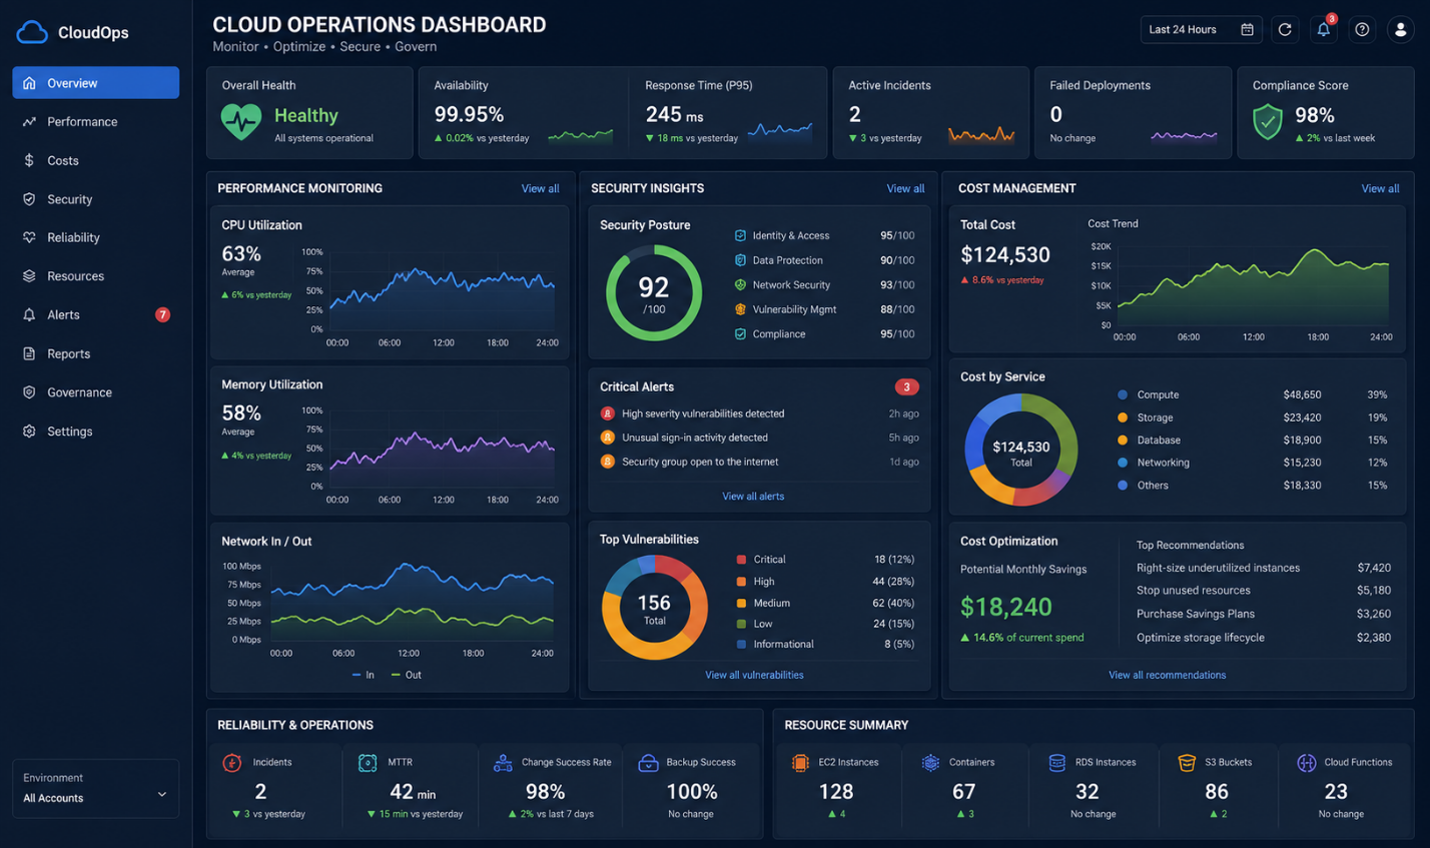Open the notifications bell icon

point(1323,30)
